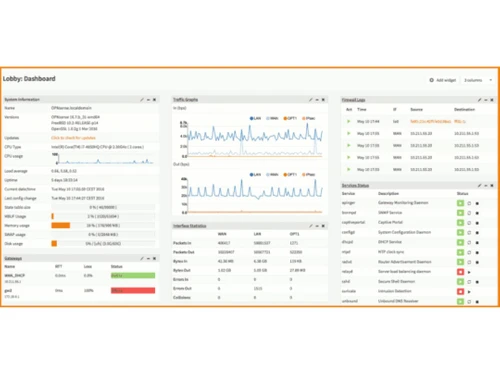Edit the Interface Statistics widget settings
Image resolution: width=500 pixels, height=375 pixels.
(311, 226)
